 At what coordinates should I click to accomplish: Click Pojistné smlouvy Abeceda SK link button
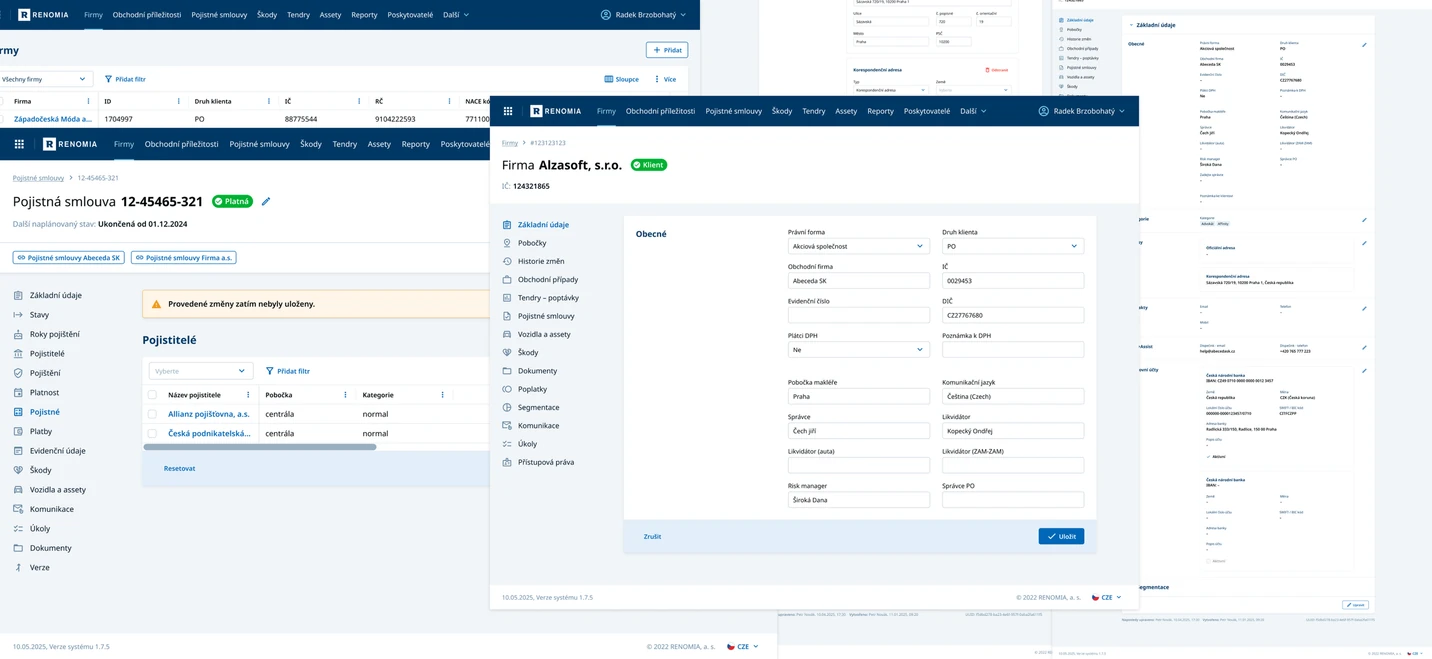(69, 258)
